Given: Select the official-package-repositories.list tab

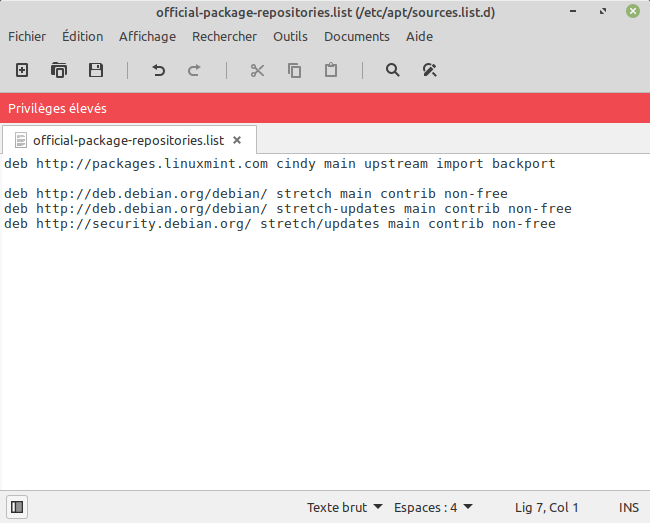Looking at the screenshot, I should coord(128,140).
